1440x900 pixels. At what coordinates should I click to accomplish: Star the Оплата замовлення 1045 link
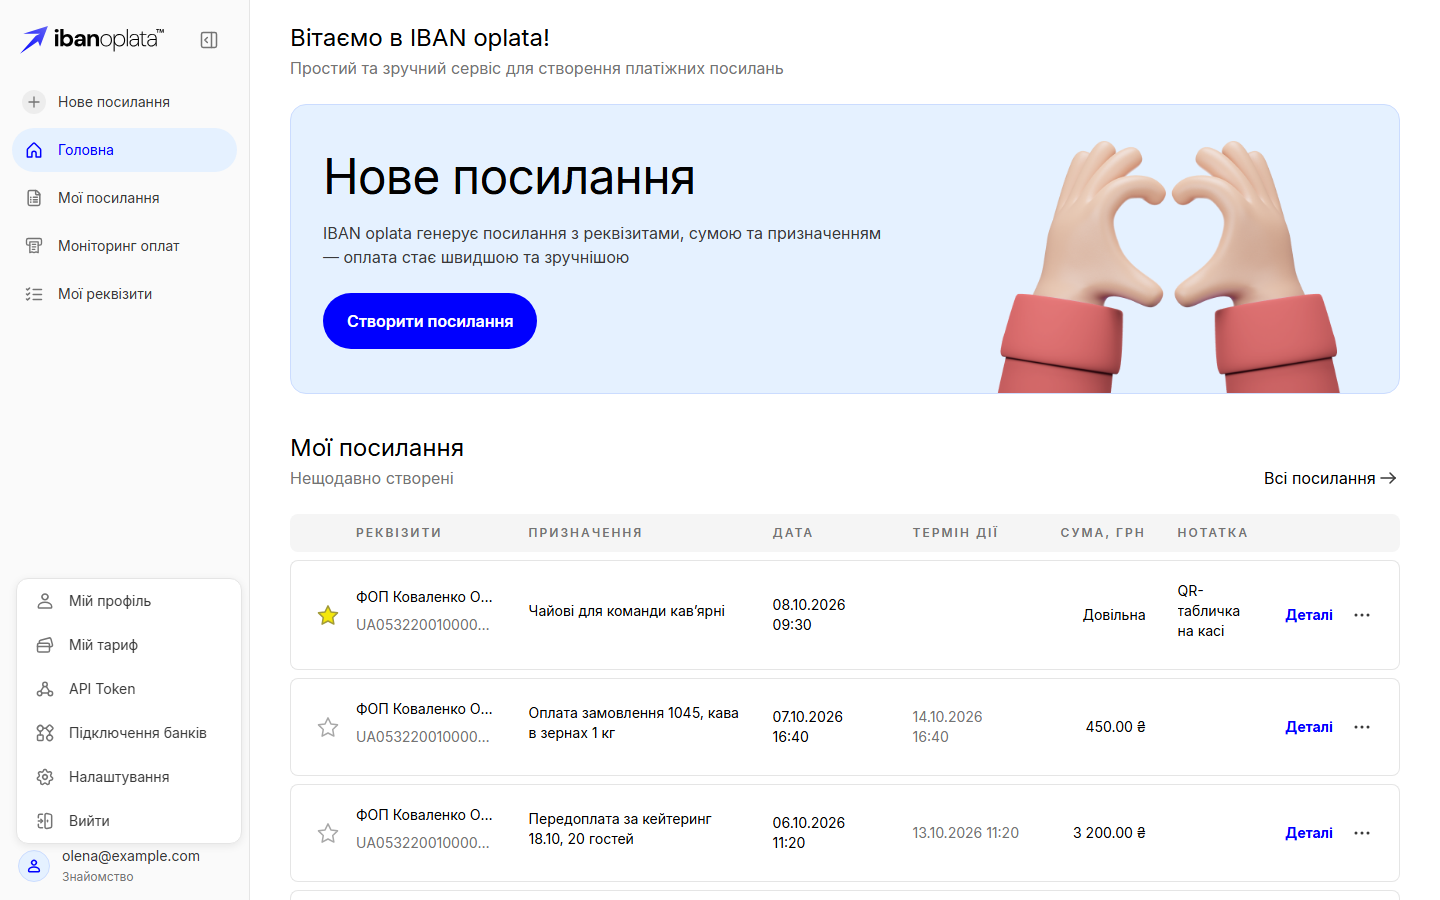tap(328, 727)
